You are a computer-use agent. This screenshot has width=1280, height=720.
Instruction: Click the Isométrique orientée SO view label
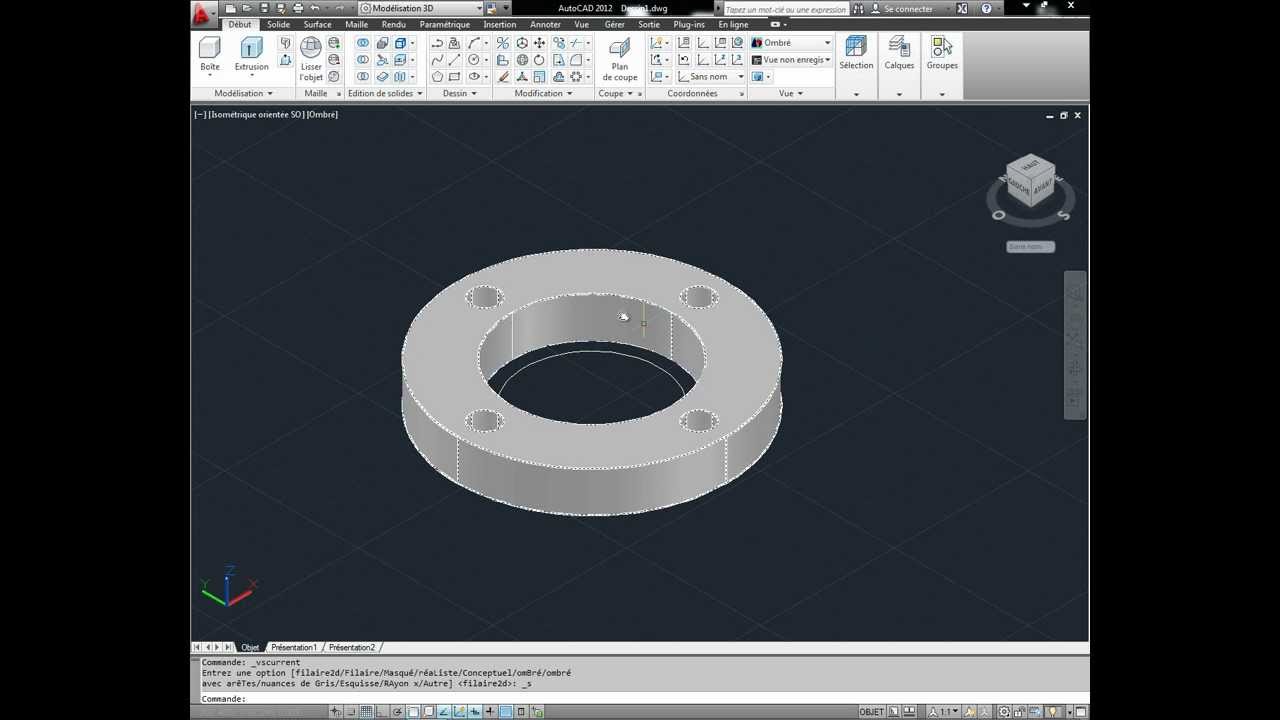(257, 114)
